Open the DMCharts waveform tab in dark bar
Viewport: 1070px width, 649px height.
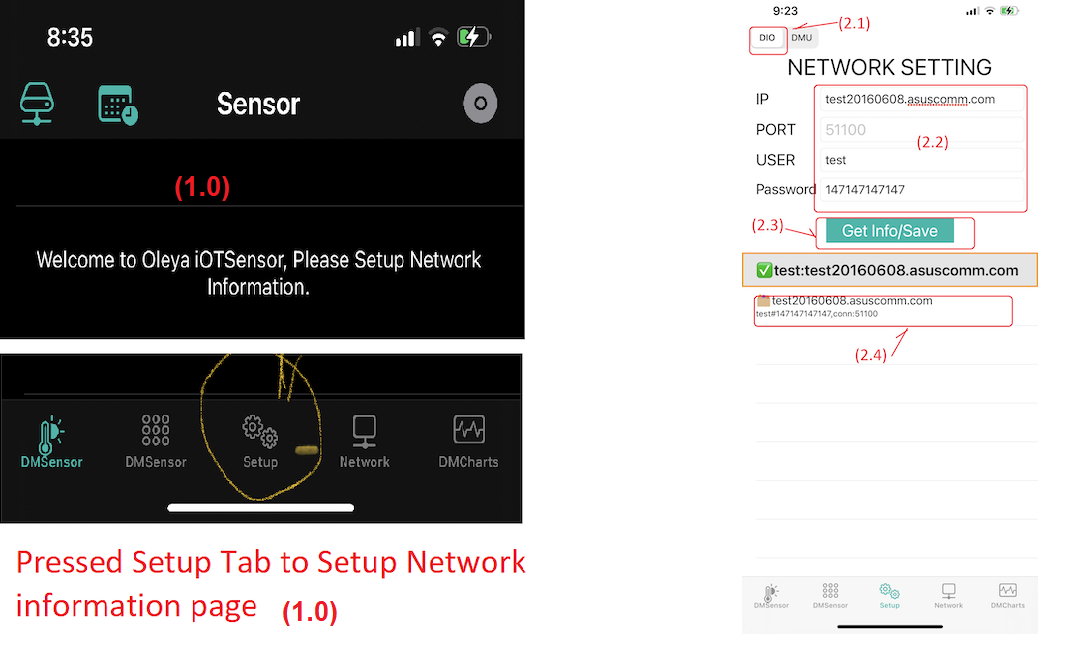pyautogui.click(x=469, y=442)
